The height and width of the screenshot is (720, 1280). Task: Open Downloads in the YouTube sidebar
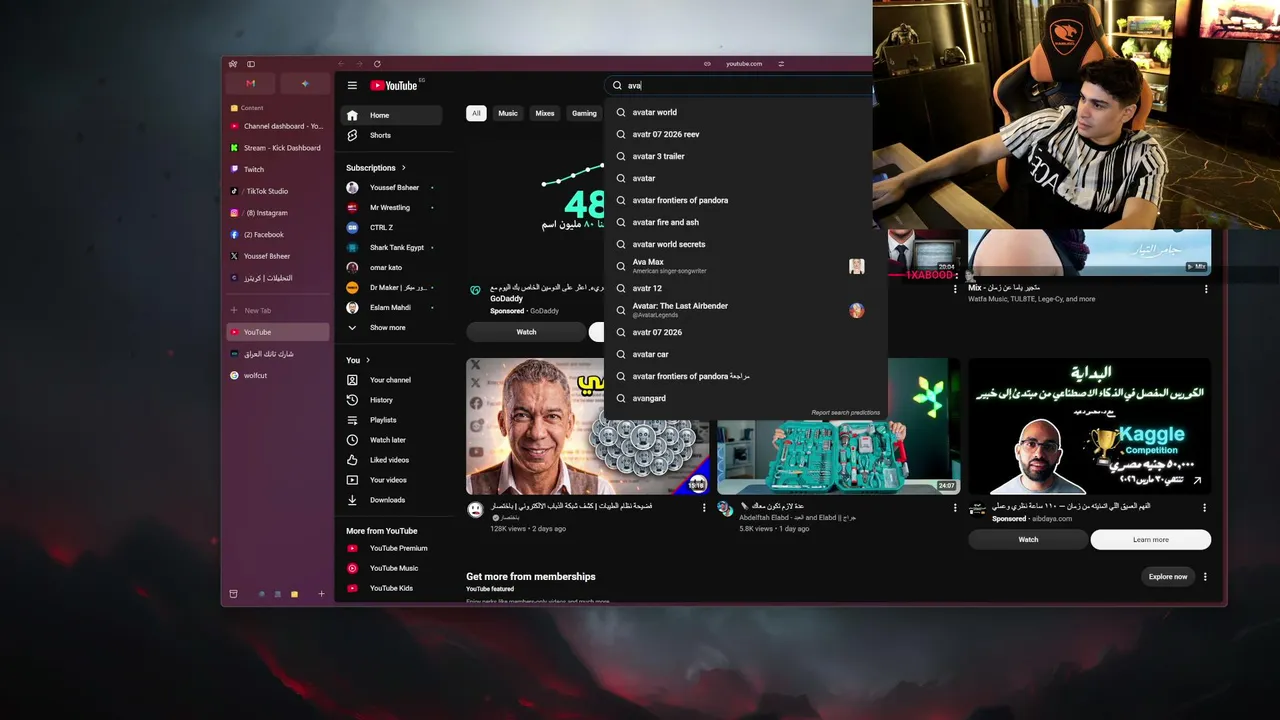[391, 500]
